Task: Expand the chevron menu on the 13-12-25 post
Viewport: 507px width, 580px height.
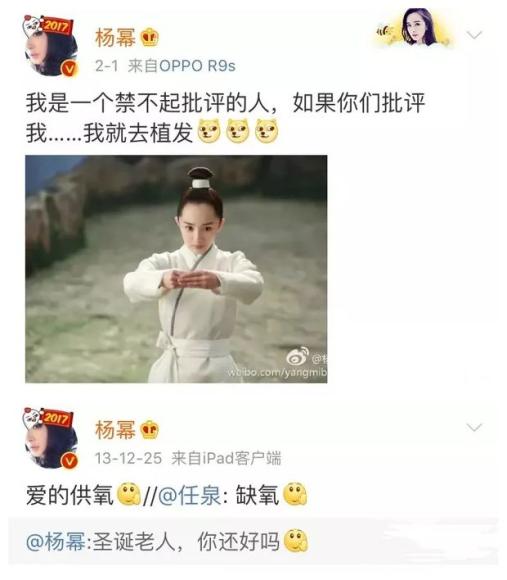Action: 474,428
